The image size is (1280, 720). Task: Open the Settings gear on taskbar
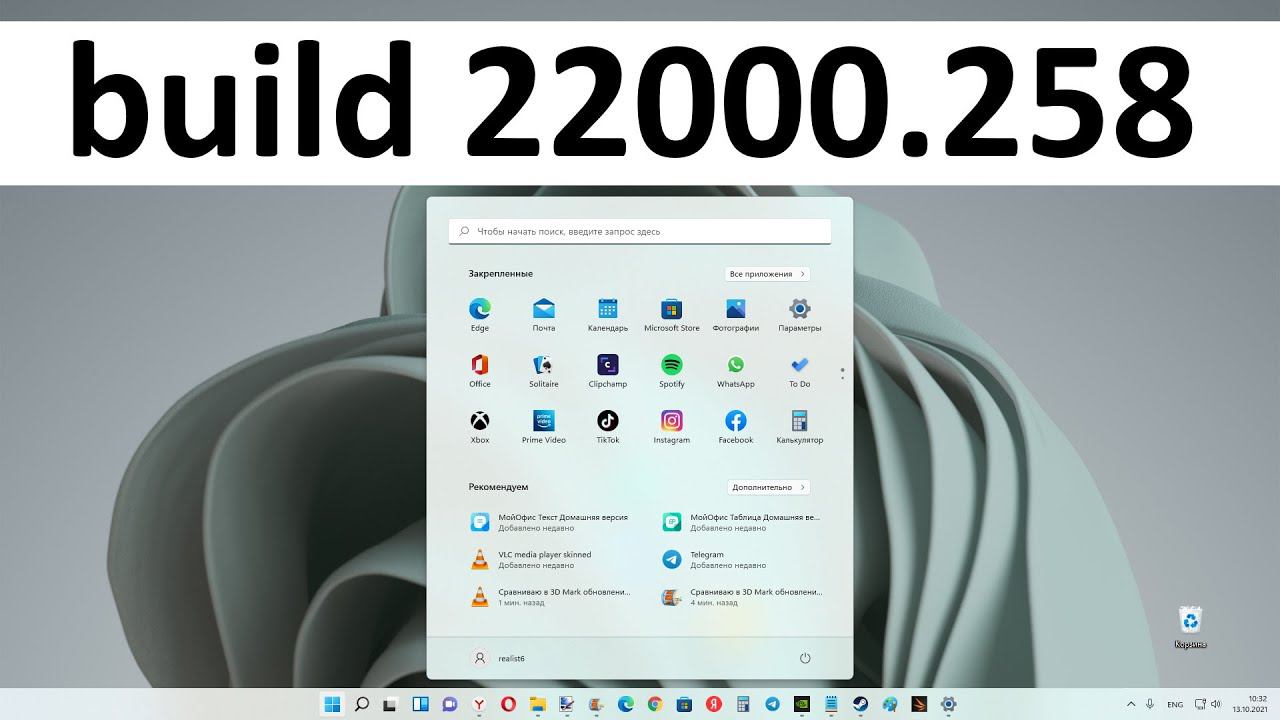point(948,704)
